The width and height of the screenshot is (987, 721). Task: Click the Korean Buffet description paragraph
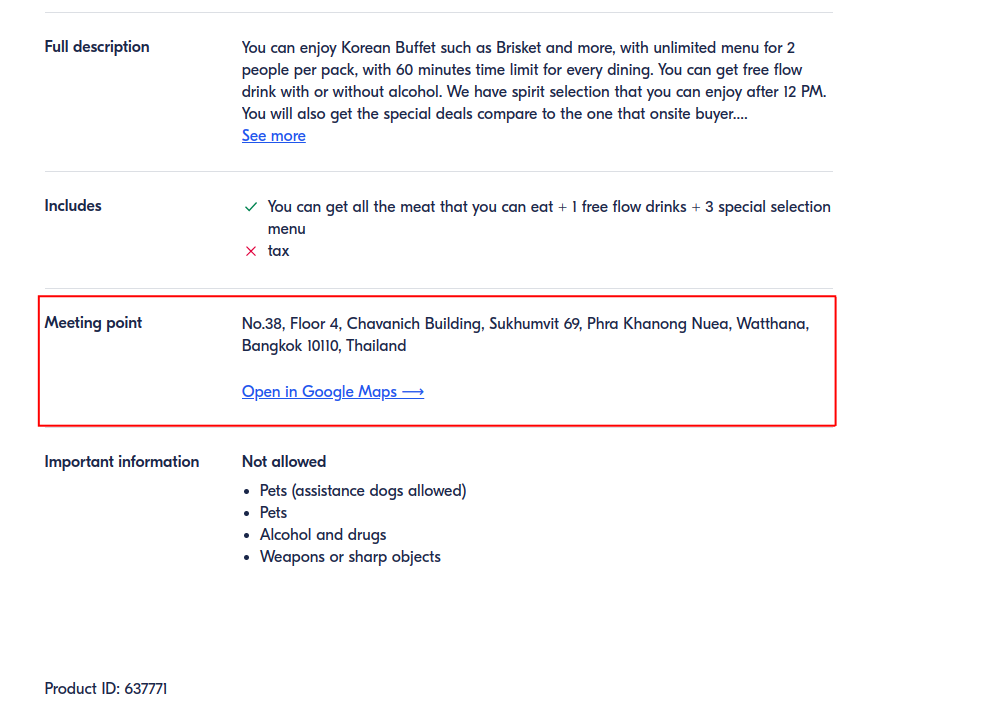[533, 81]
